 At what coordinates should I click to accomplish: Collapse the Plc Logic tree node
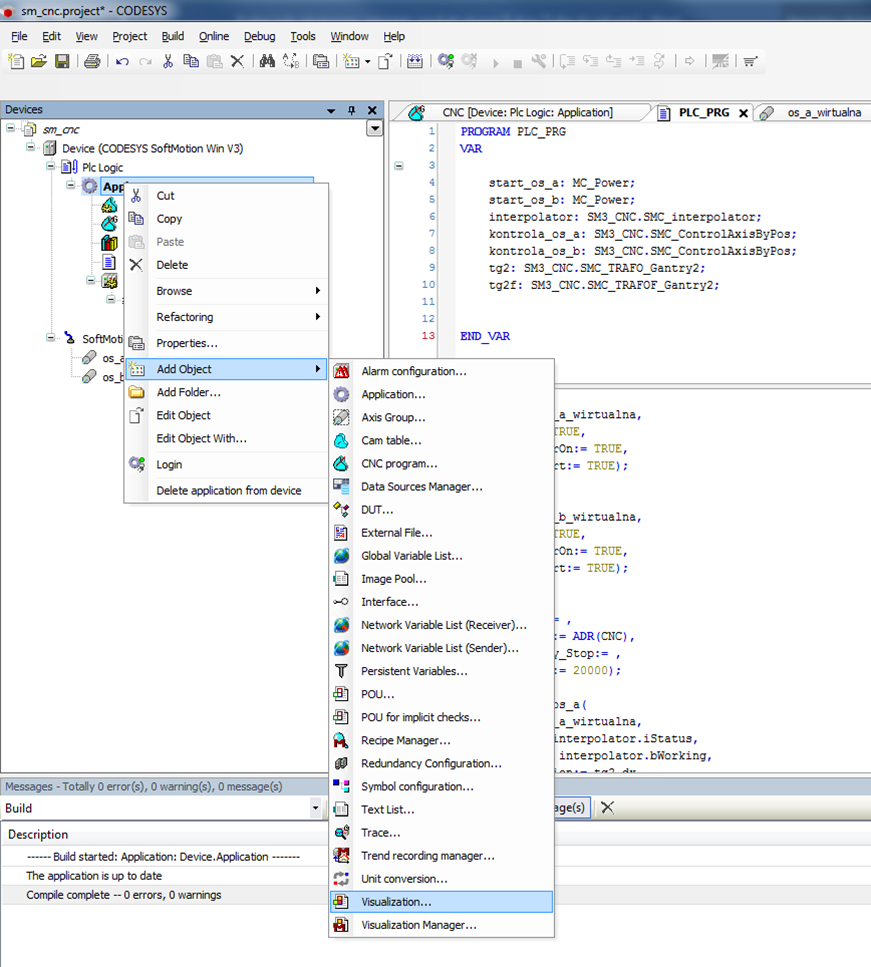tap(51, 167)
